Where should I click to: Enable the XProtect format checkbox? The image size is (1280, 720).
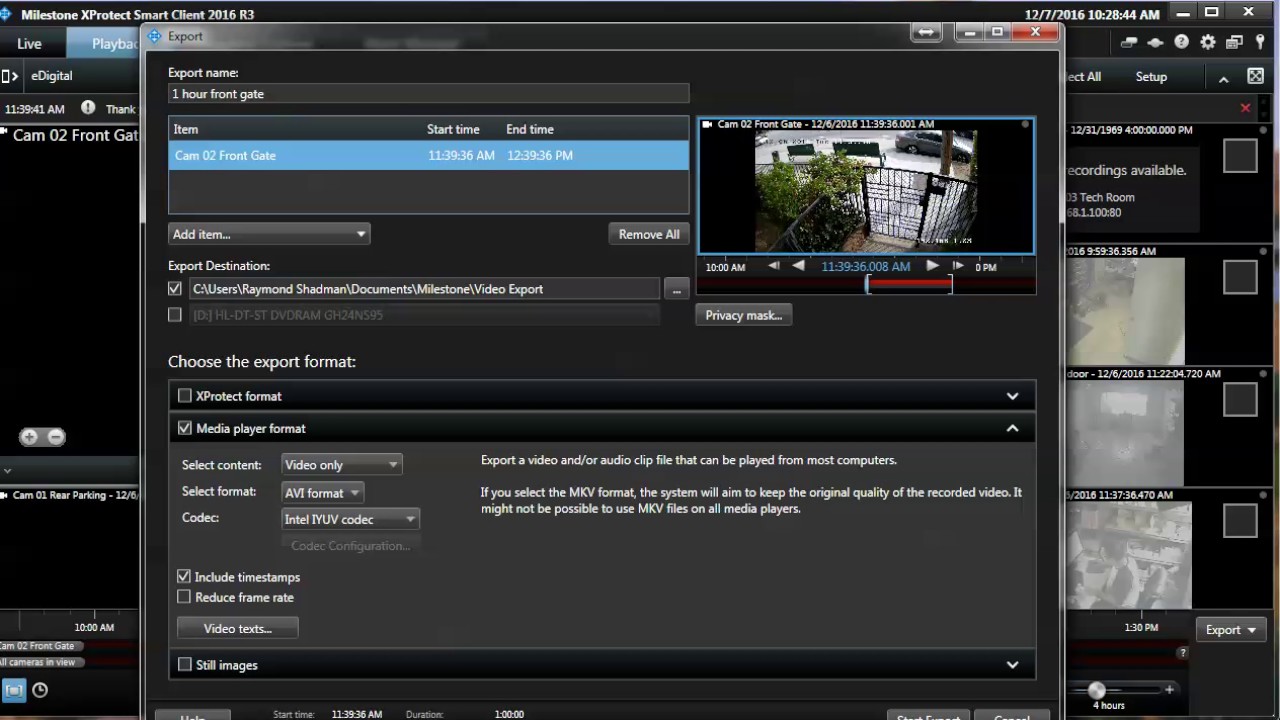(x=185, y=396)
